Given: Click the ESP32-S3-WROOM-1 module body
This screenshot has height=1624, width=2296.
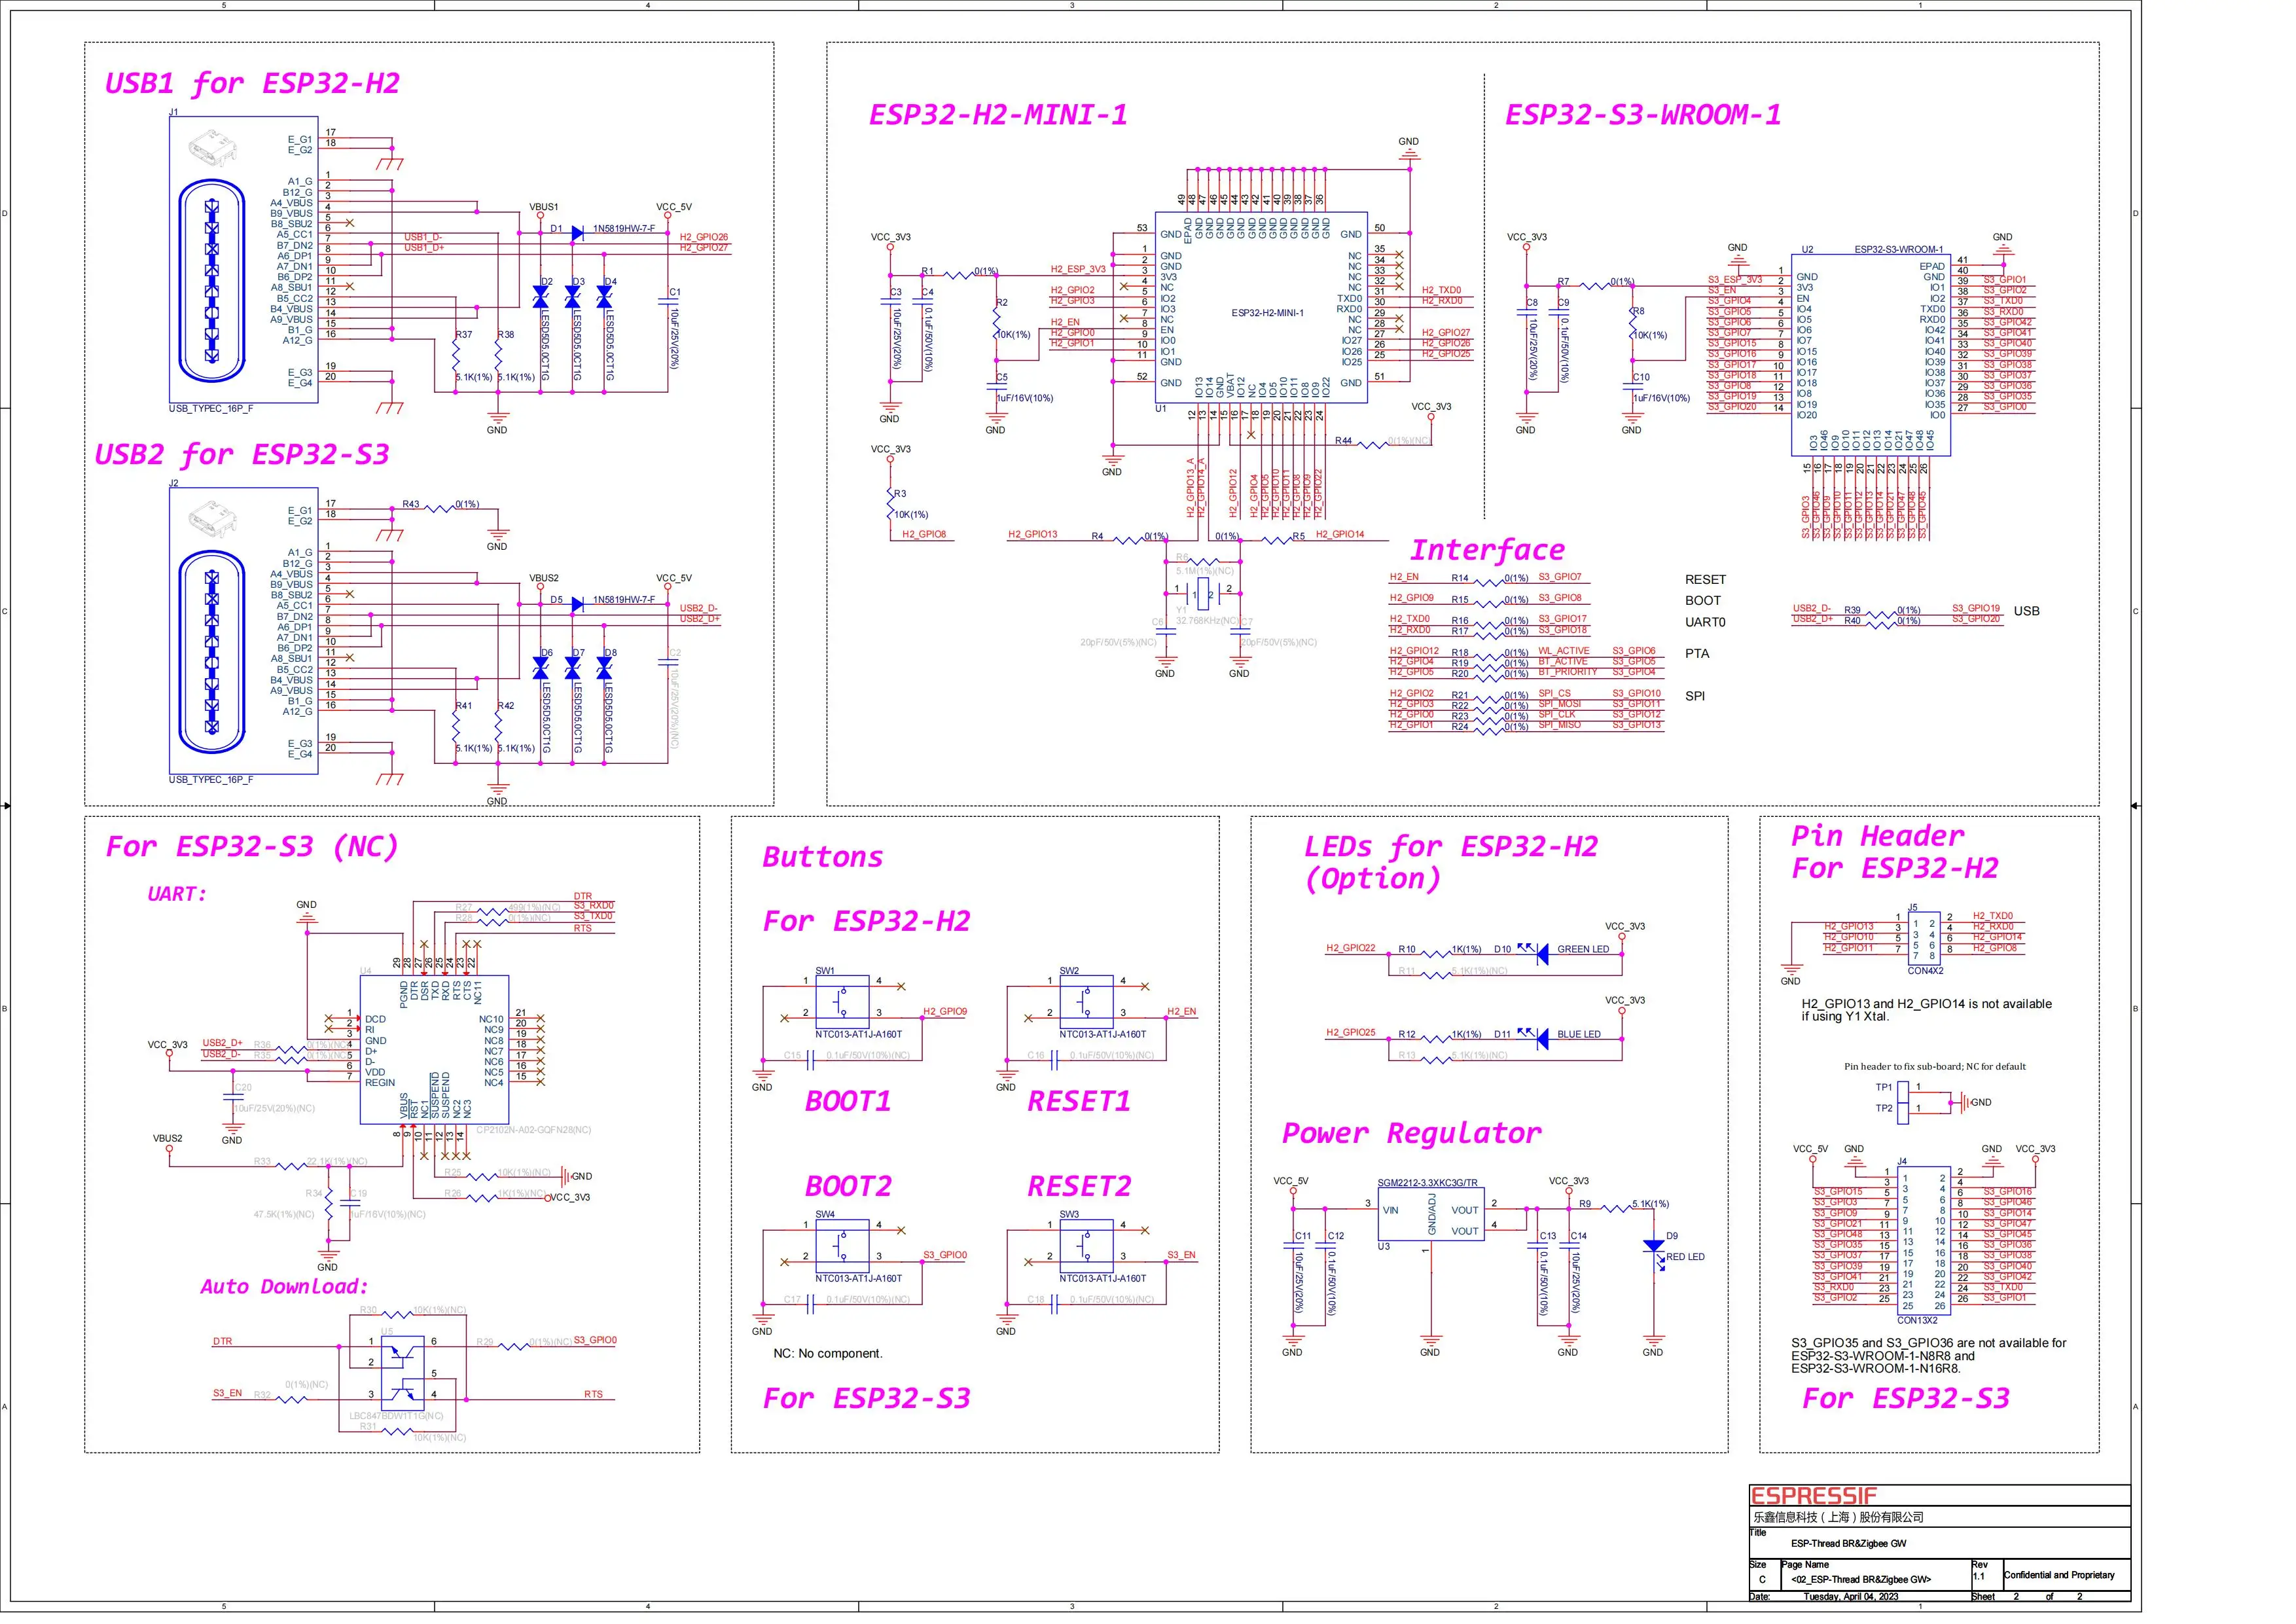Looking at the screenshot, I should coord(1870,355).
